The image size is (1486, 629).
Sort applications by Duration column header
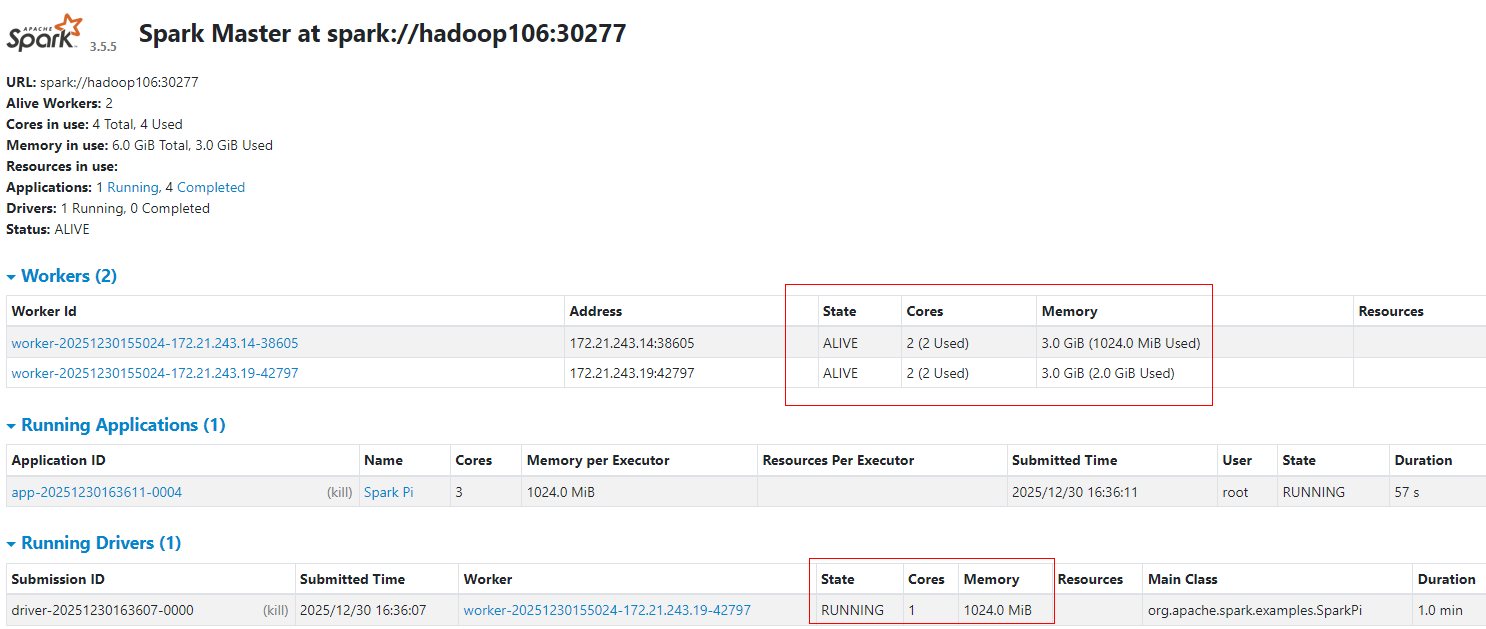click(1423, 460)
